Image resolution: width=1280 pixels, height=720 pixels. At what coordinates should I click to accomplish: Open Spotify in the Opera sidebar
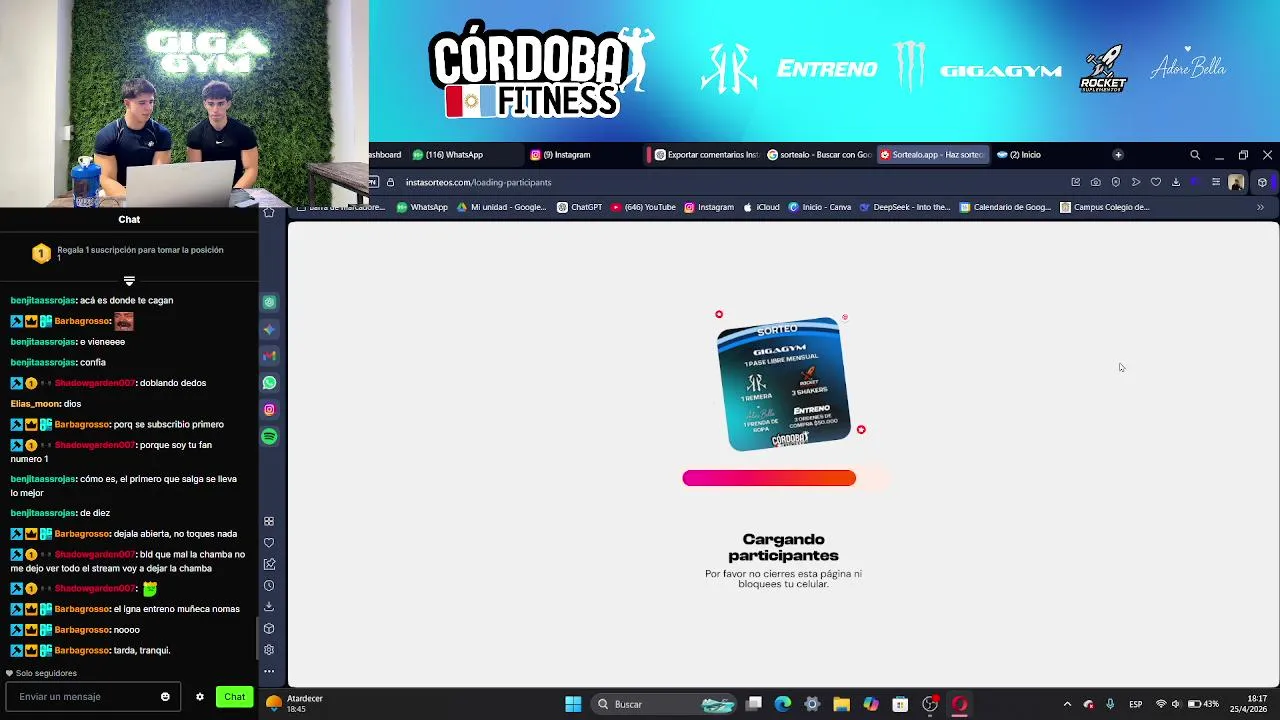click(269, 437)
